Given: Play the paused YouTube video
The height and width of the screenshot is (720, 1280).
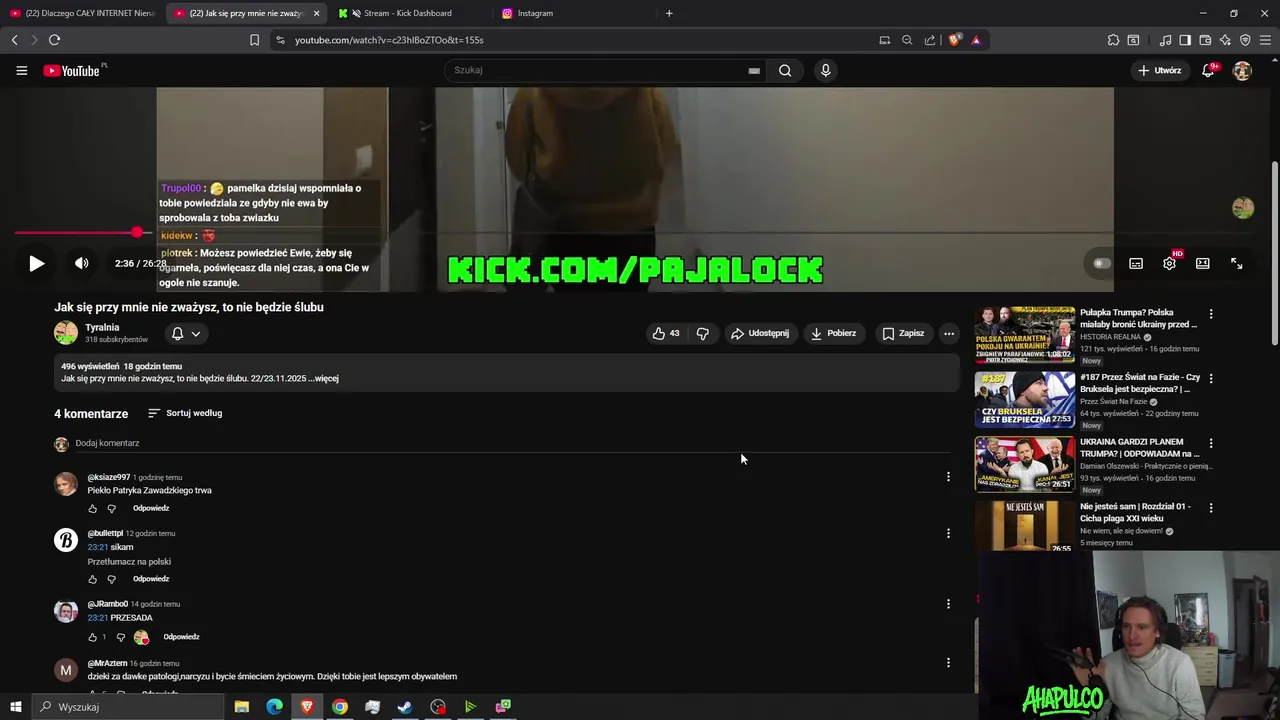Looking at the screenshot, I should click(x=36, y=264).
